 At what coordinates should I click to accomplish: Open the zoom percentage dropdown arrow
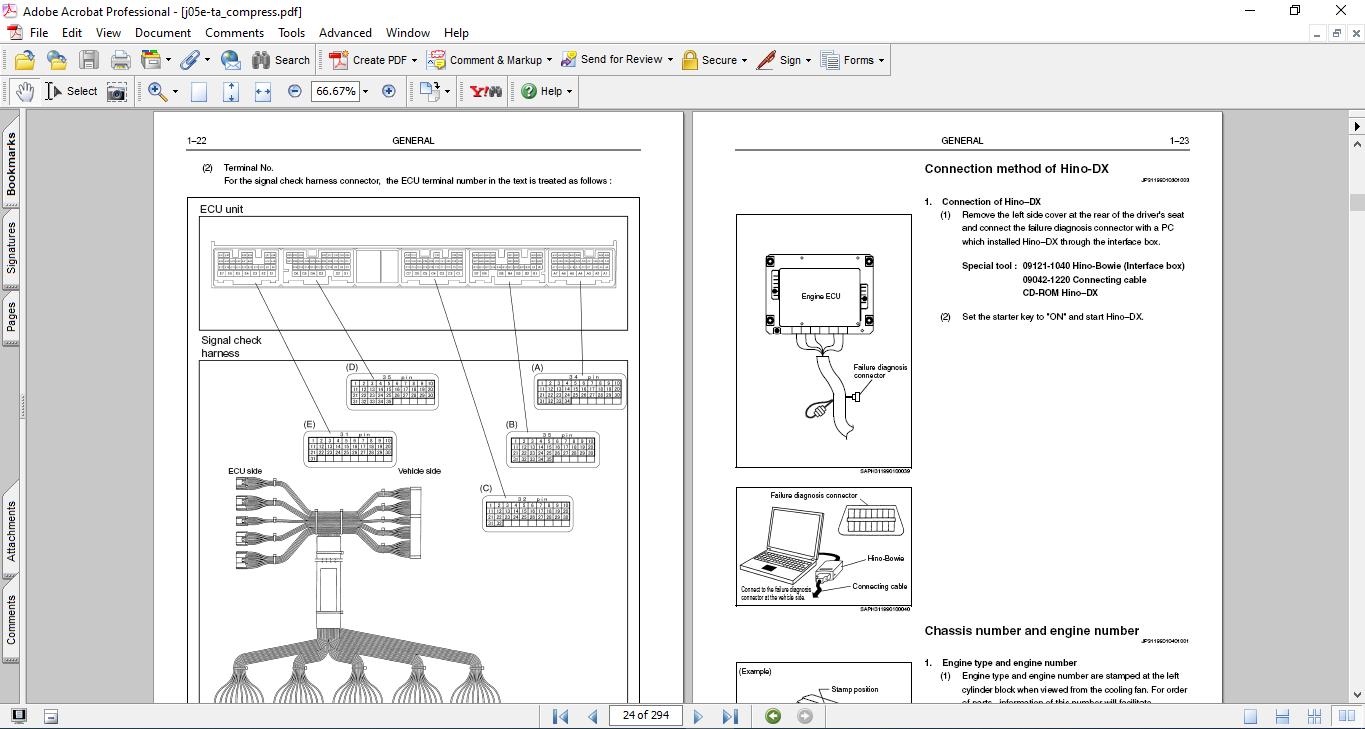[x=365, y=91]
